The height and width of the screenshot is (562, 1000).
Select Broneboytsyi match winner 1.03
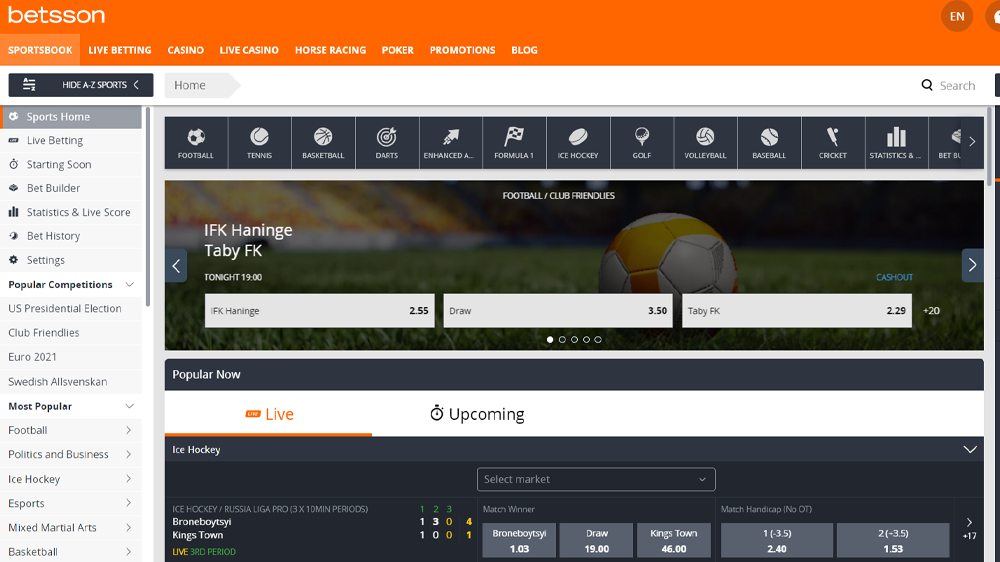[519, 540]
